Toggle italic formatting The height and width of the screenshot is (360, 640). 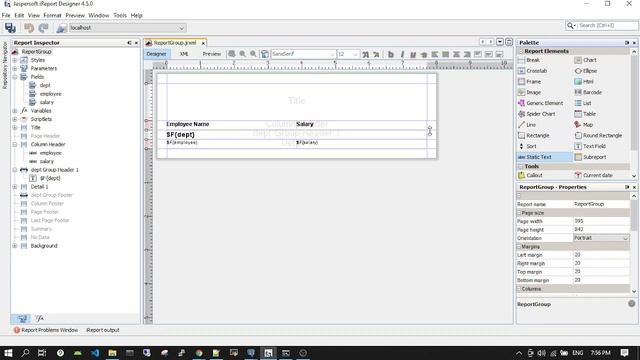pyautogui.click(x=402, y=54)
